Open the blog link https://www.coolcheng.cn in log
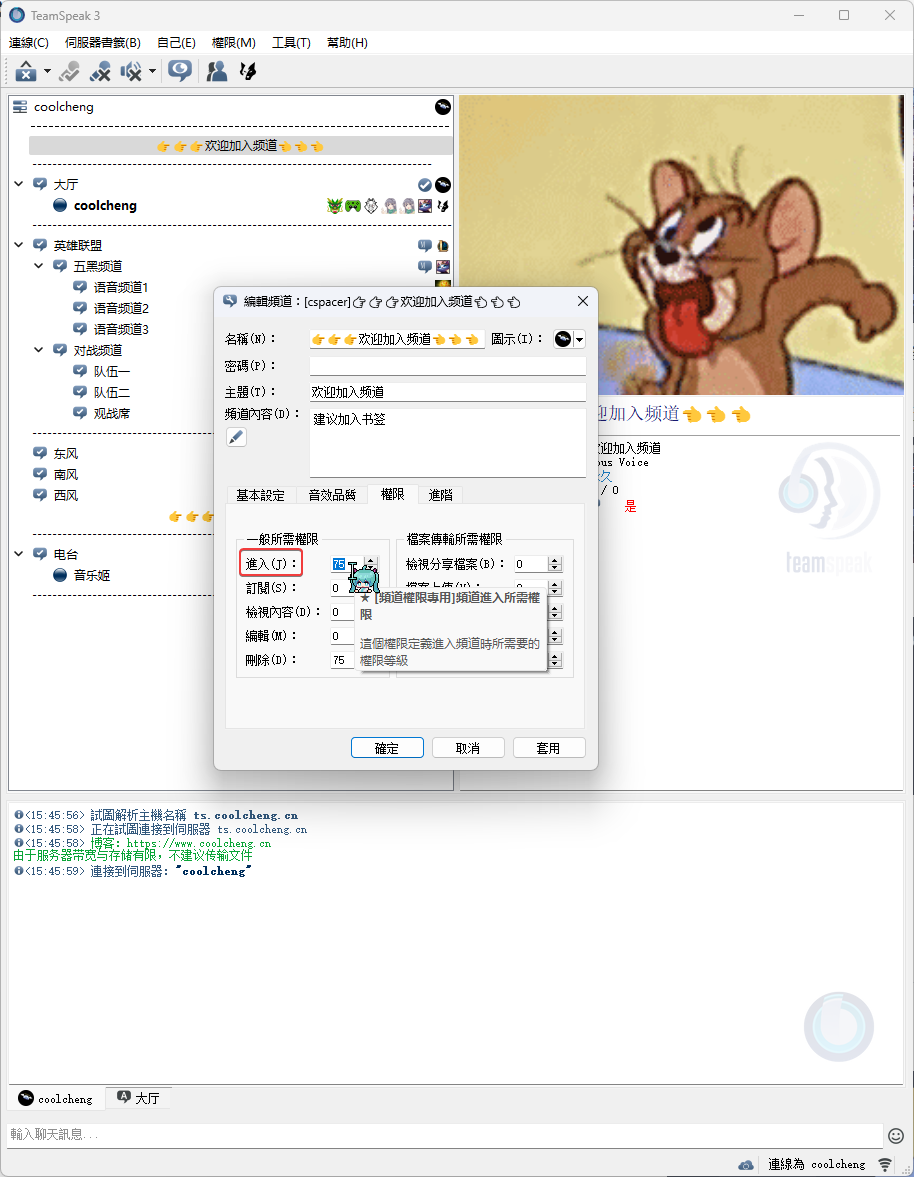The image size is (914, 1177). pyautogui.click(x=199, y=843)
